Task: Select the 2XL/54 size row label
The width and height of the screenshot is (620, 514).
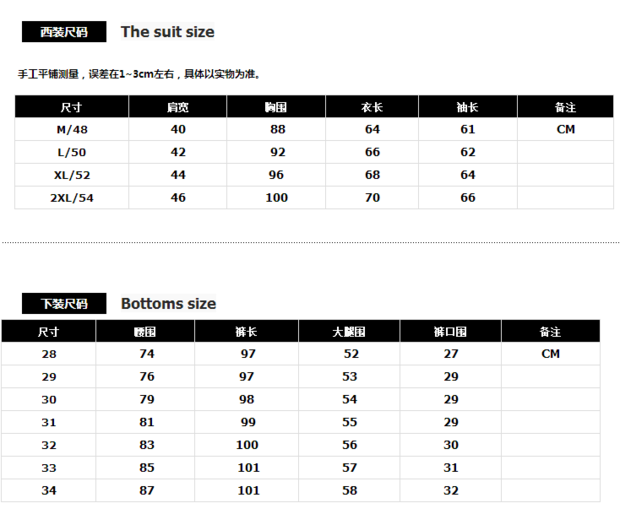Action: (71, 198)
